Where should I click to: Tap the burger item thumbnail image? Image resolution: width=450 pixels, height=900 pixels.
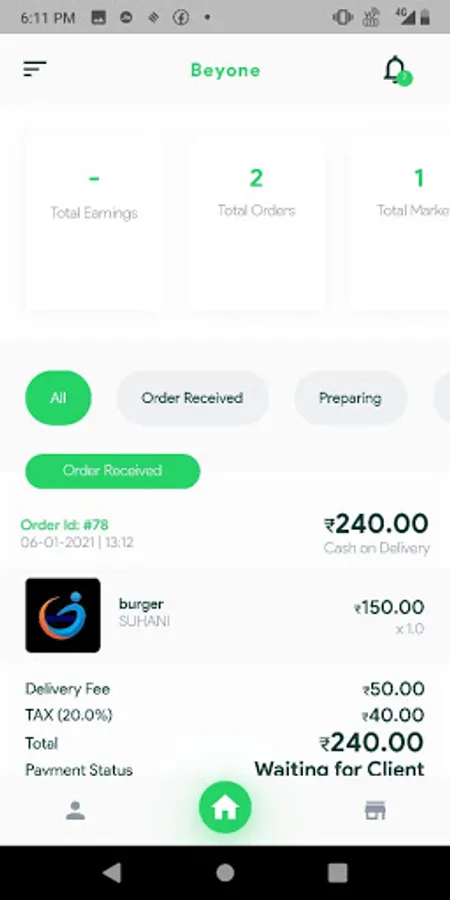pos(63,615)
